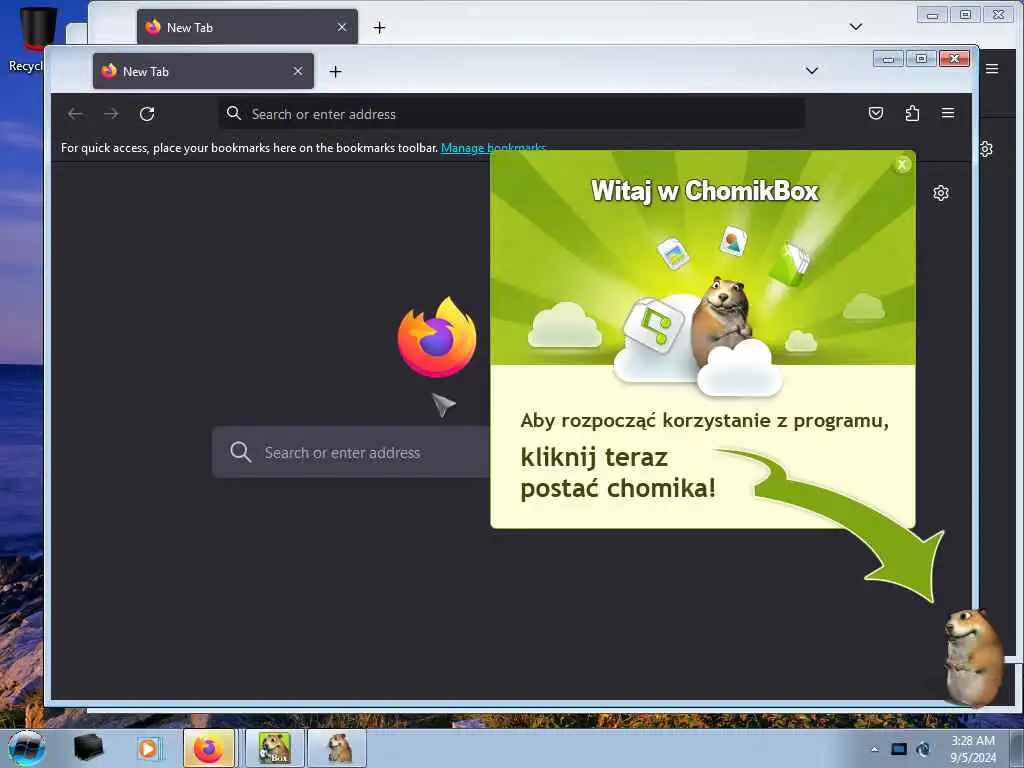
Task: Open Pocket save icon in Firefox toolbar
Action: 876,114
